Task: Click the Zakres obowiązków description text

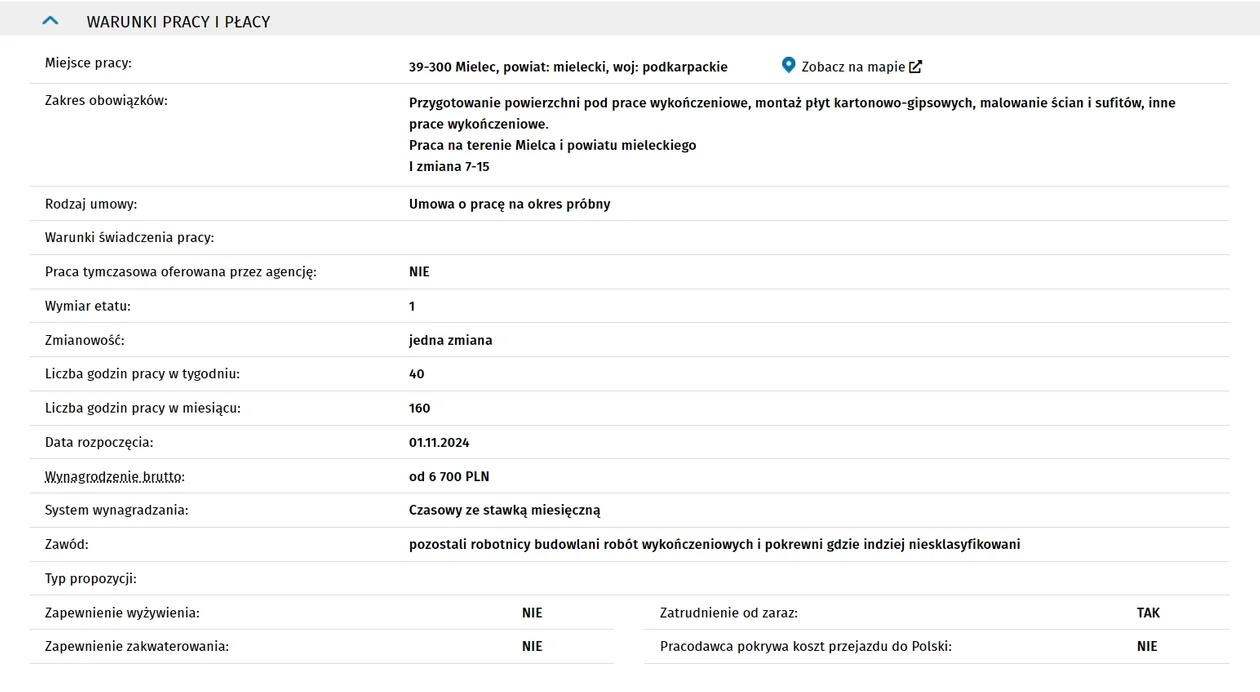Action: tap(792, 135)
